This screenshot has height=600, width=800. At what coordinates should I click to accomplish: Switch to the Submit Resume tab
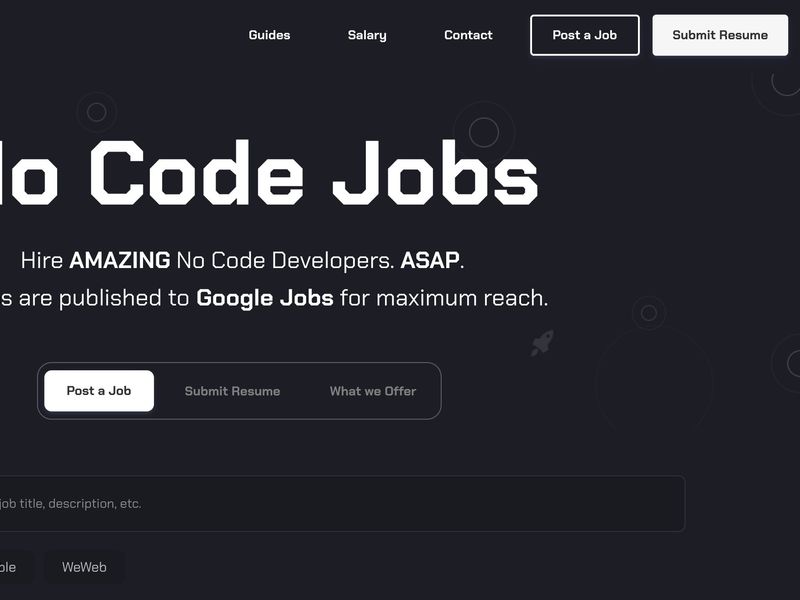[232, 391]
